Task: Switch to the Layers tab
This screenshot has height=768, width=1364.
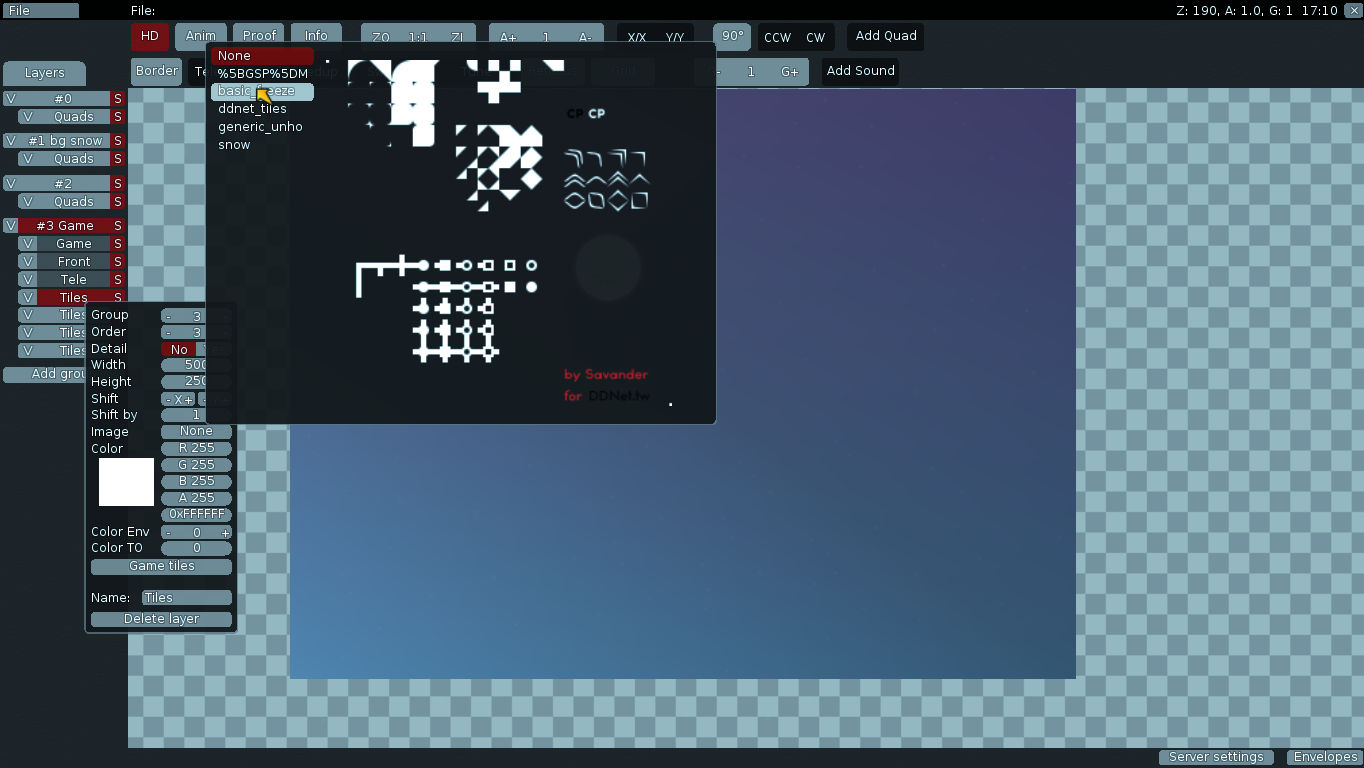Action: coord(44,73)
